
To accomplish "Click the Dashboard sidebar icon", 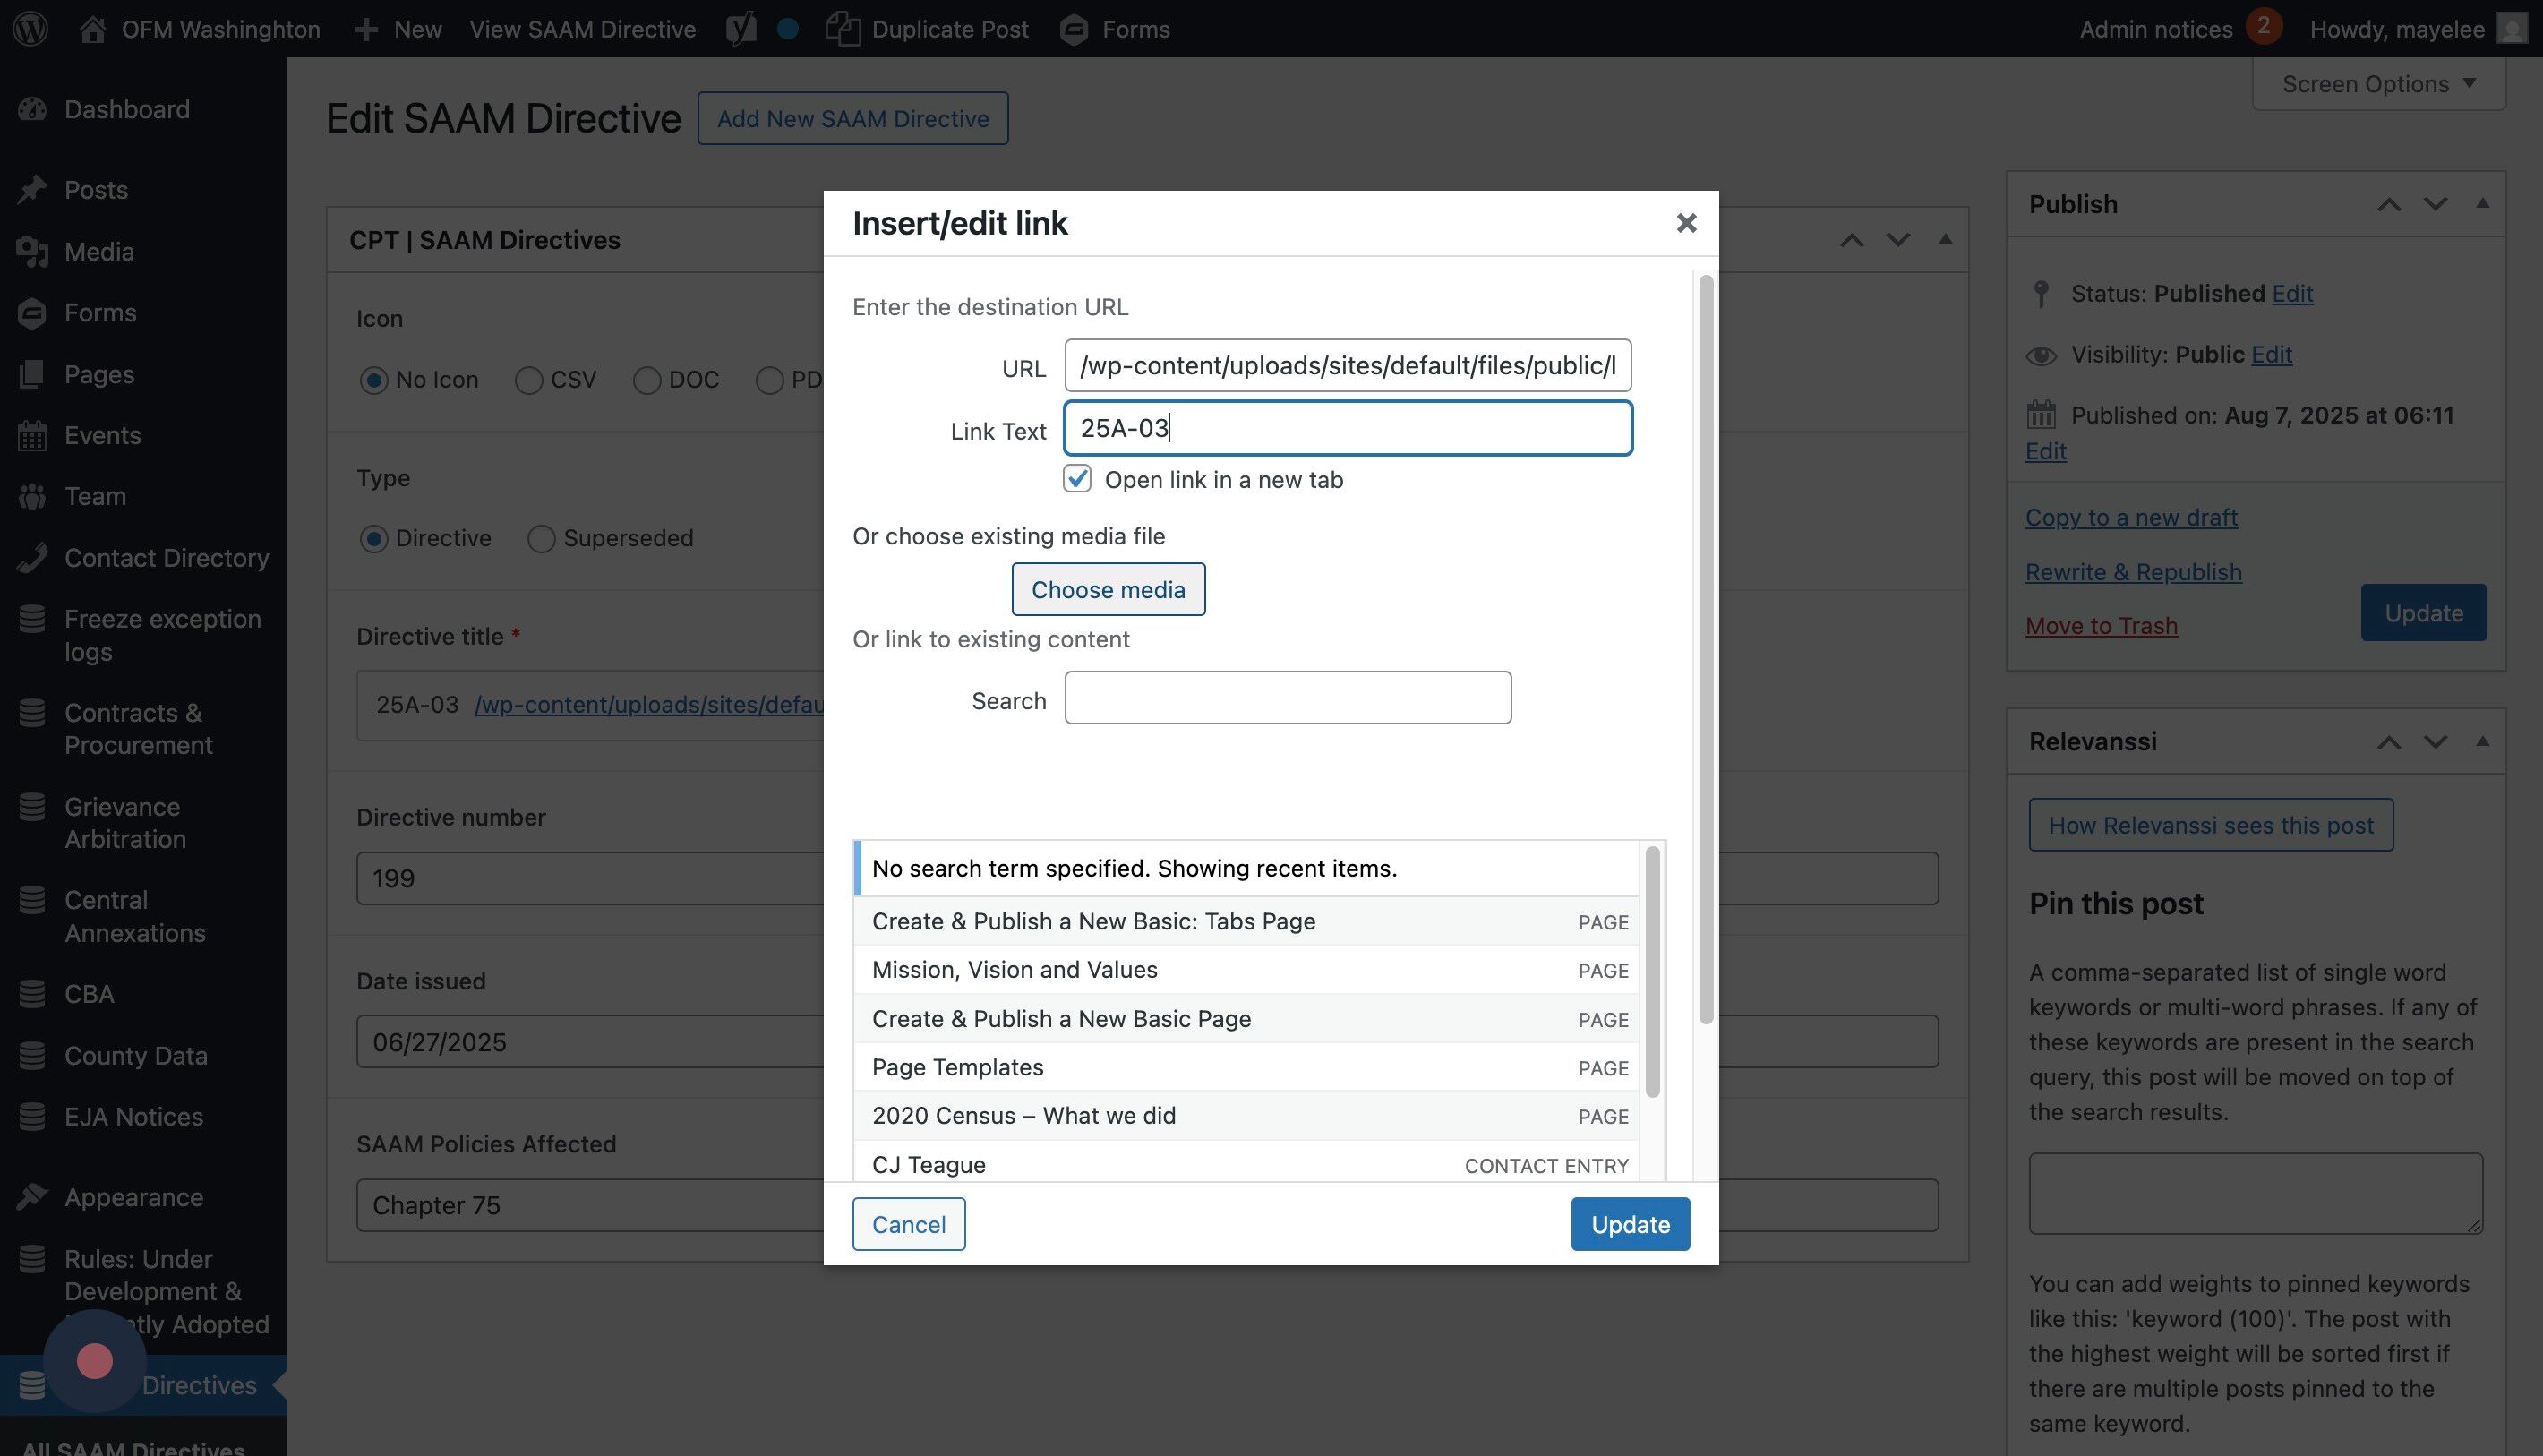I will (32, 109).
